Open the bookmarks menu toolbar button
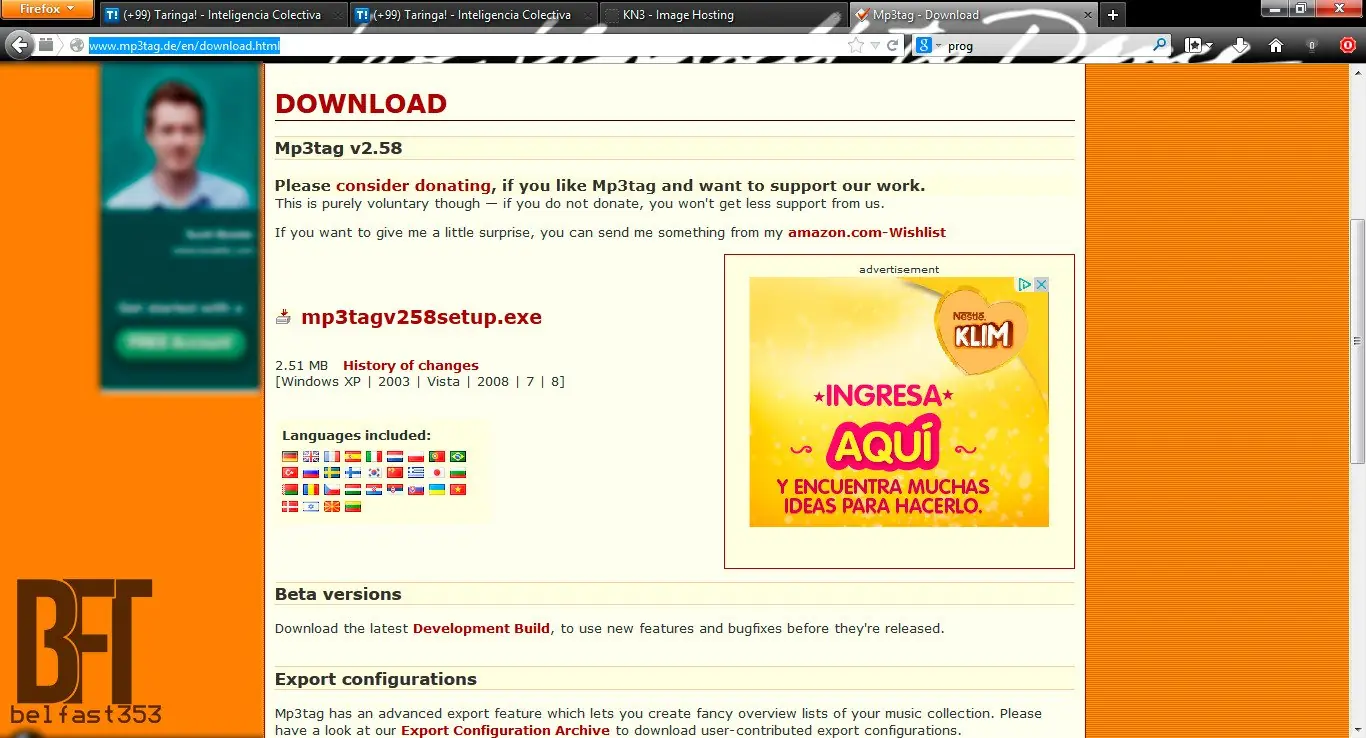Image resolution: width=1366 pixels, height=738 pixels. [1192, 45]
